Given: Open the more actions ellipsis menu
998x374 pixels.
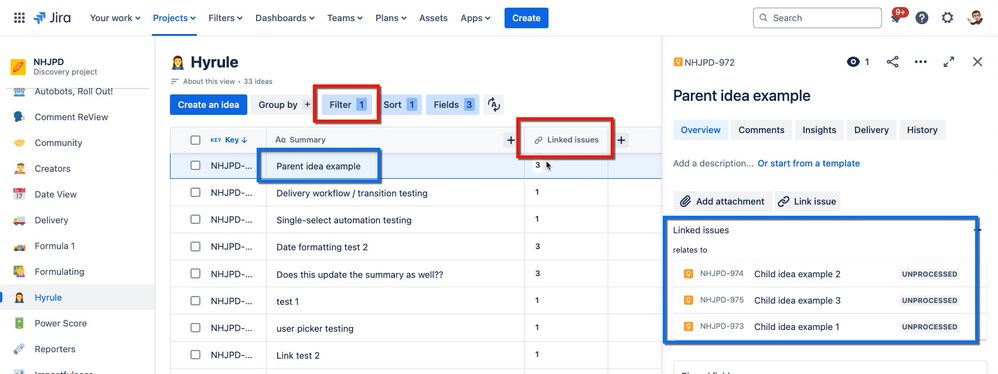Looking at the screenshot, I should [x=920, y=62].
